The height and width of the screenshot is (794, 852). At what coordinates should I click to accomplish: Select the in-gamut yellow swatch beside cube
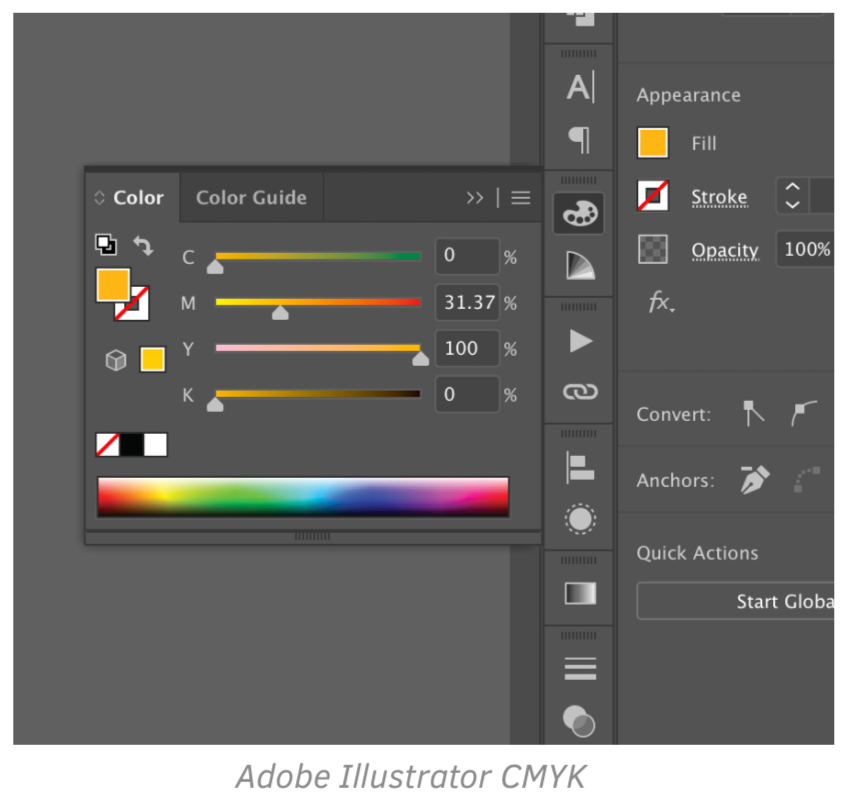click(153, 360)
